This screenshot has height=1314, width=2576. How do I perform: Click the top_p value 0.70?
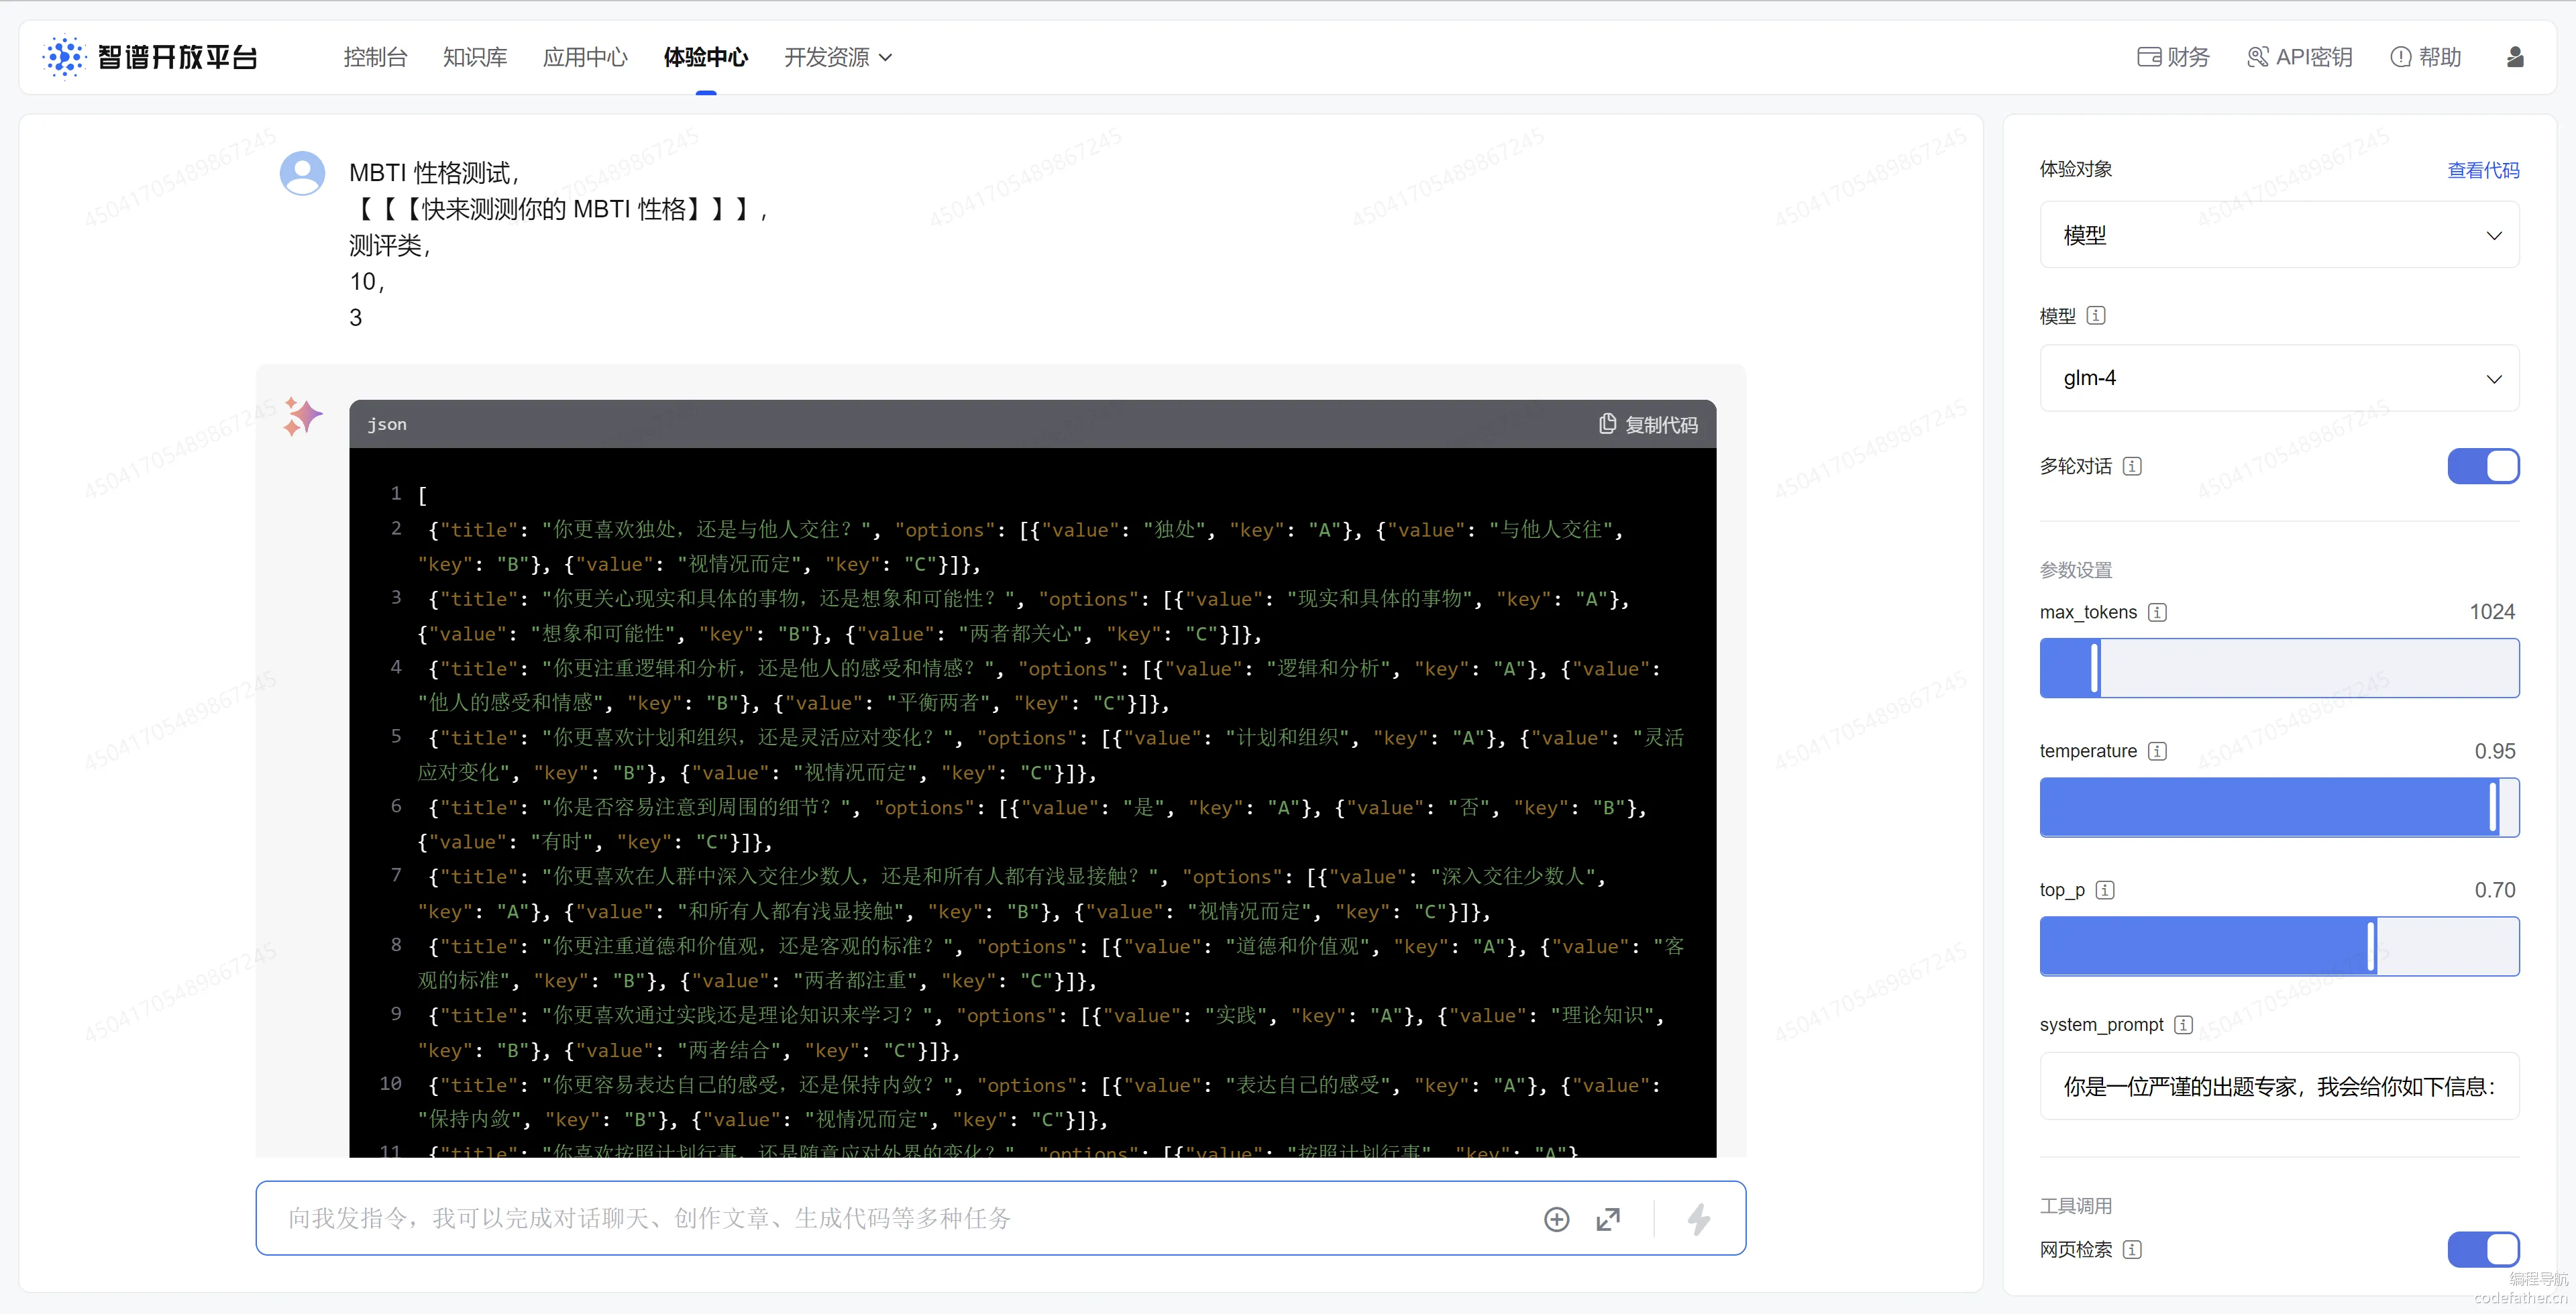point(2495,890)
